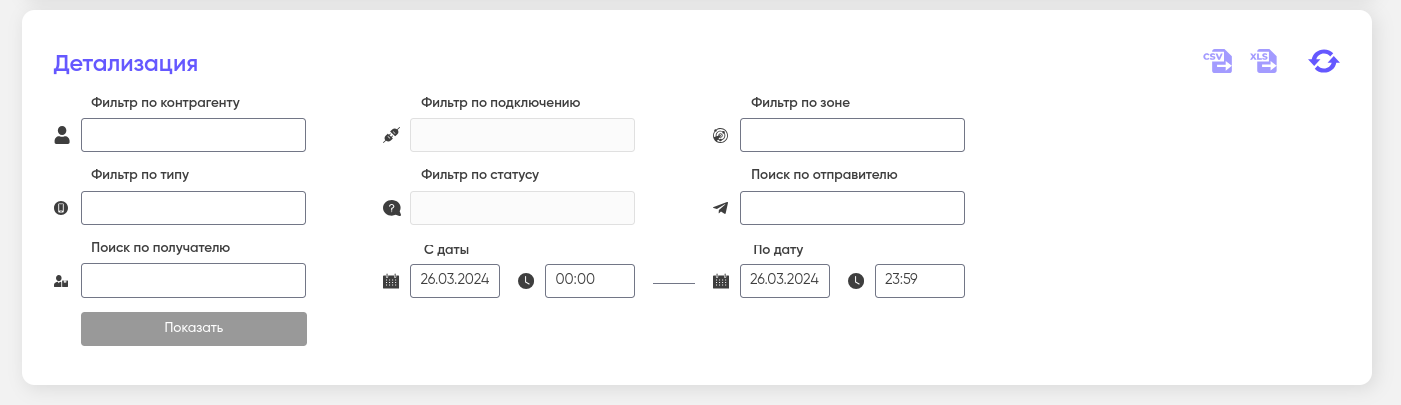
Task: Expand the Фильтр по типу selector
Action: (193, 208)
